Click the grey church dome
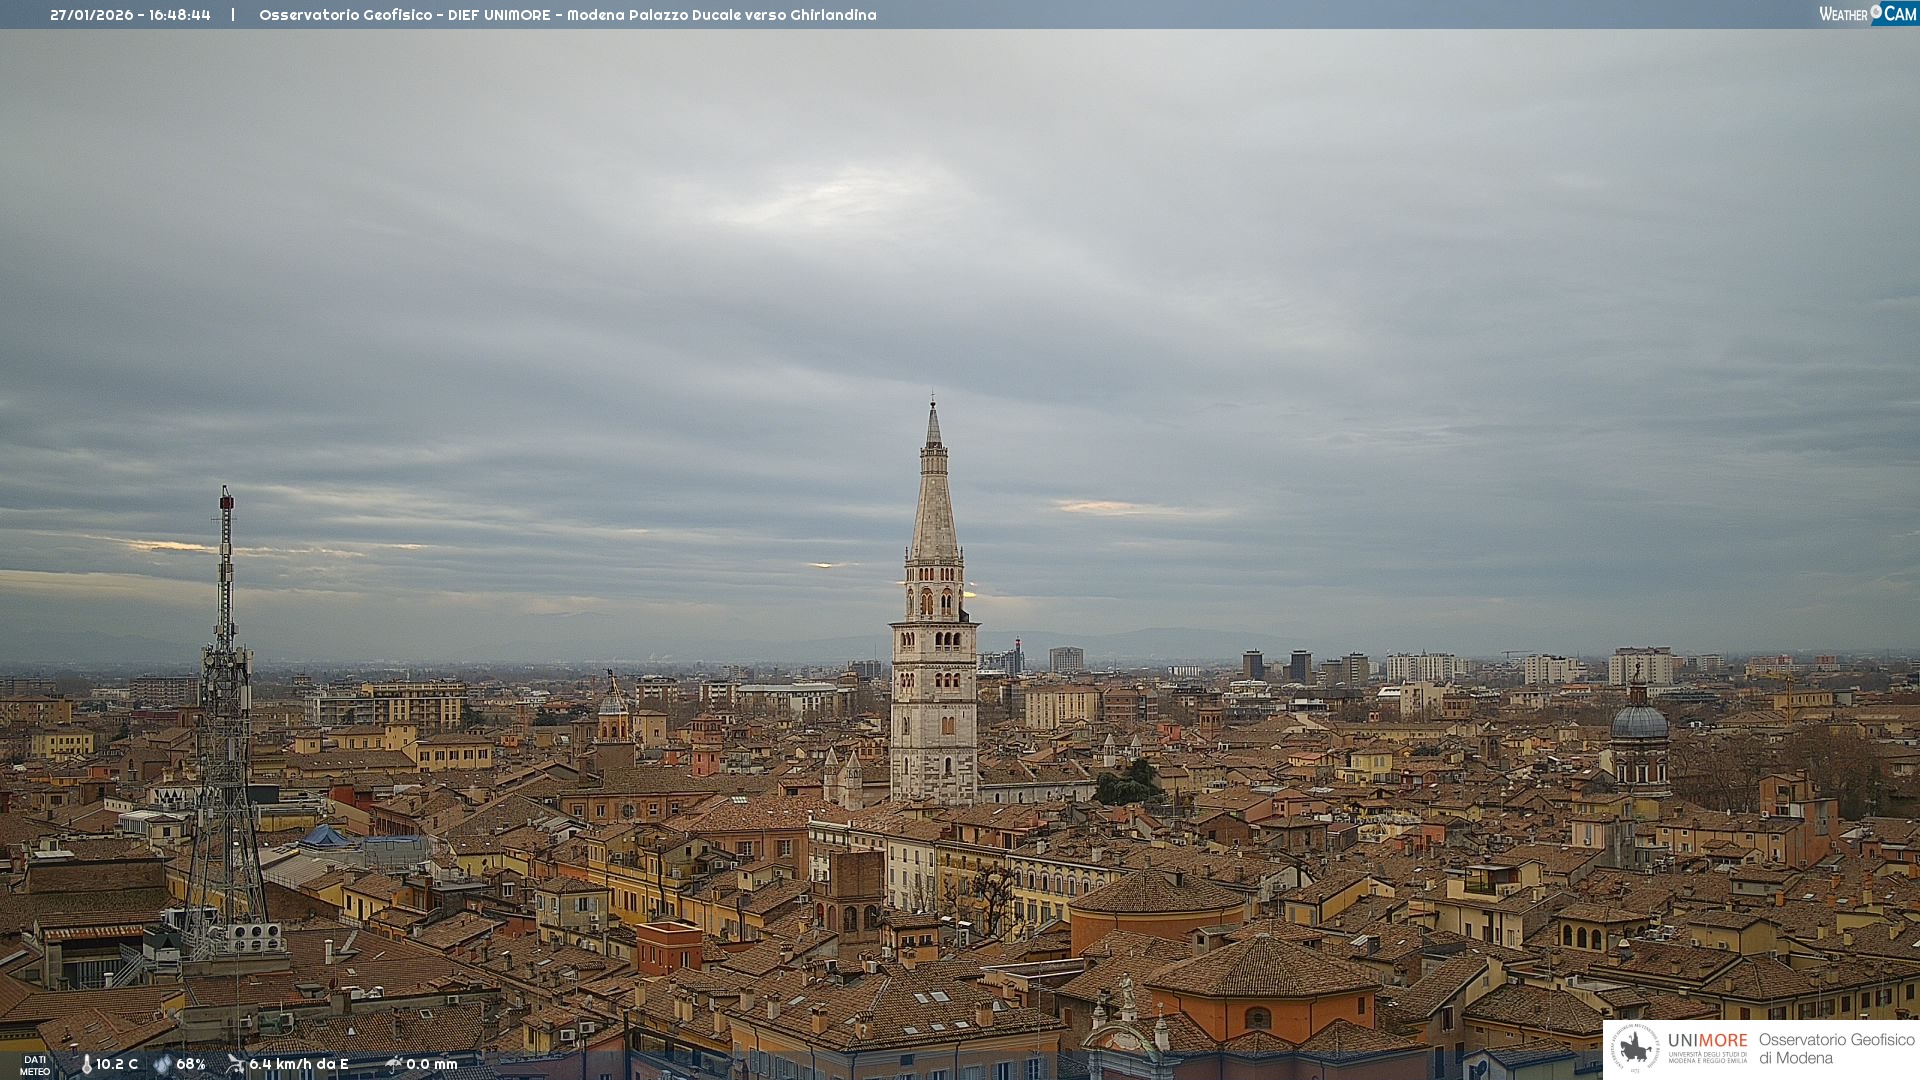Screen dimensions: 1920x1080 (1639, 722)
